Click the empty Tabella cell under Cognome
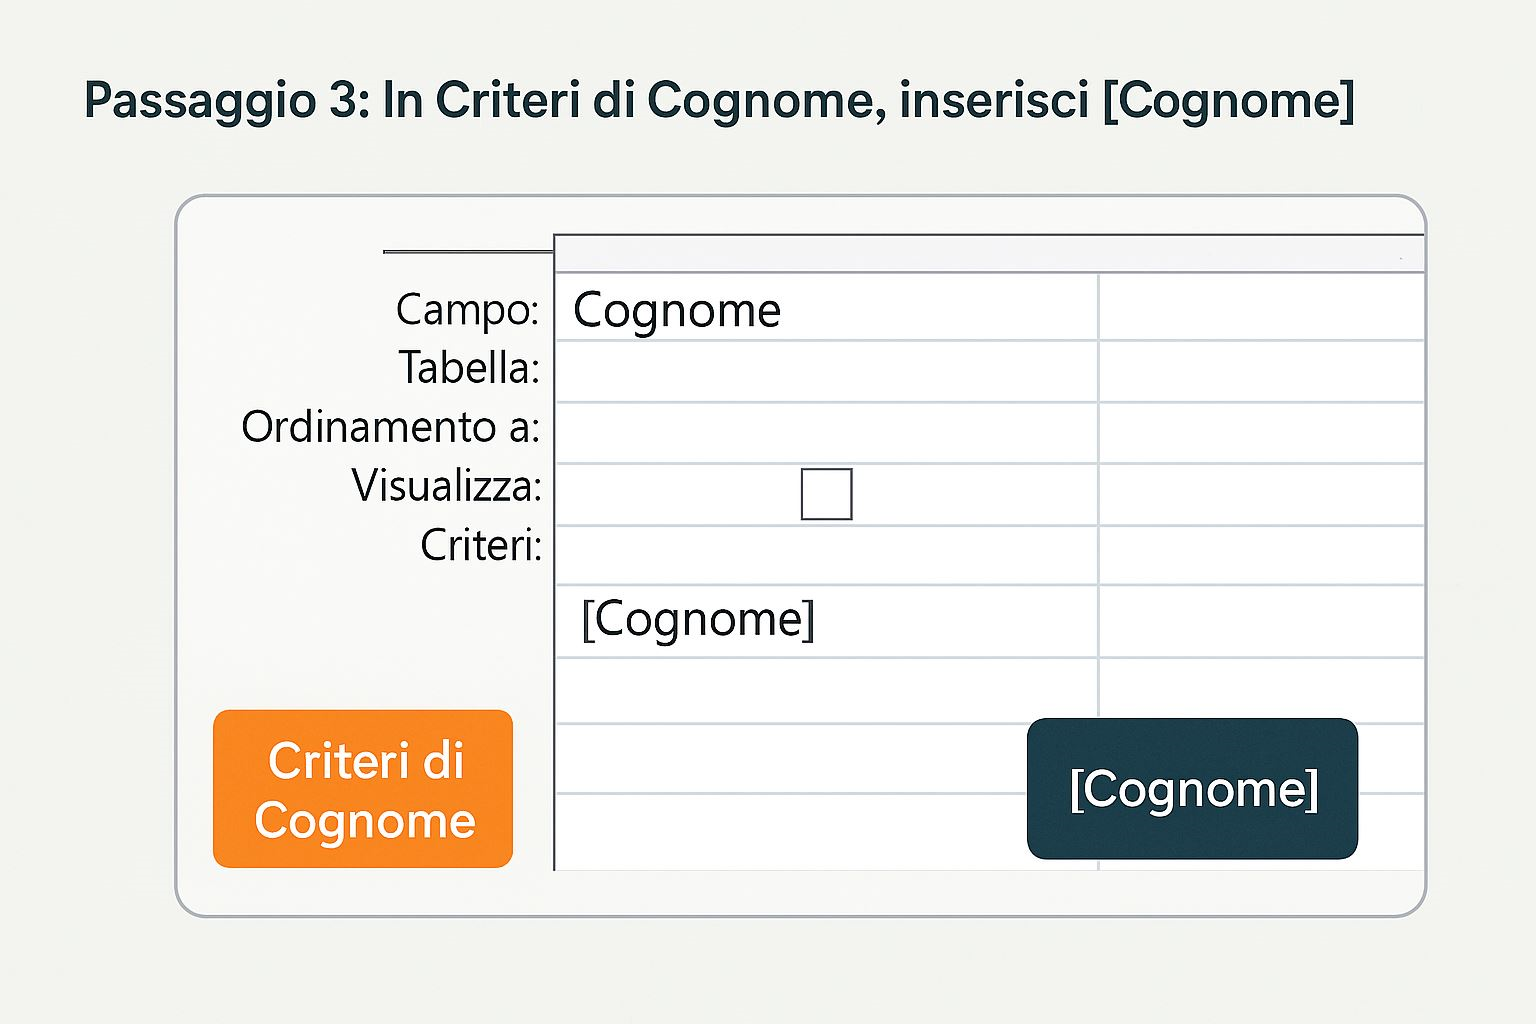 [825, 371]
